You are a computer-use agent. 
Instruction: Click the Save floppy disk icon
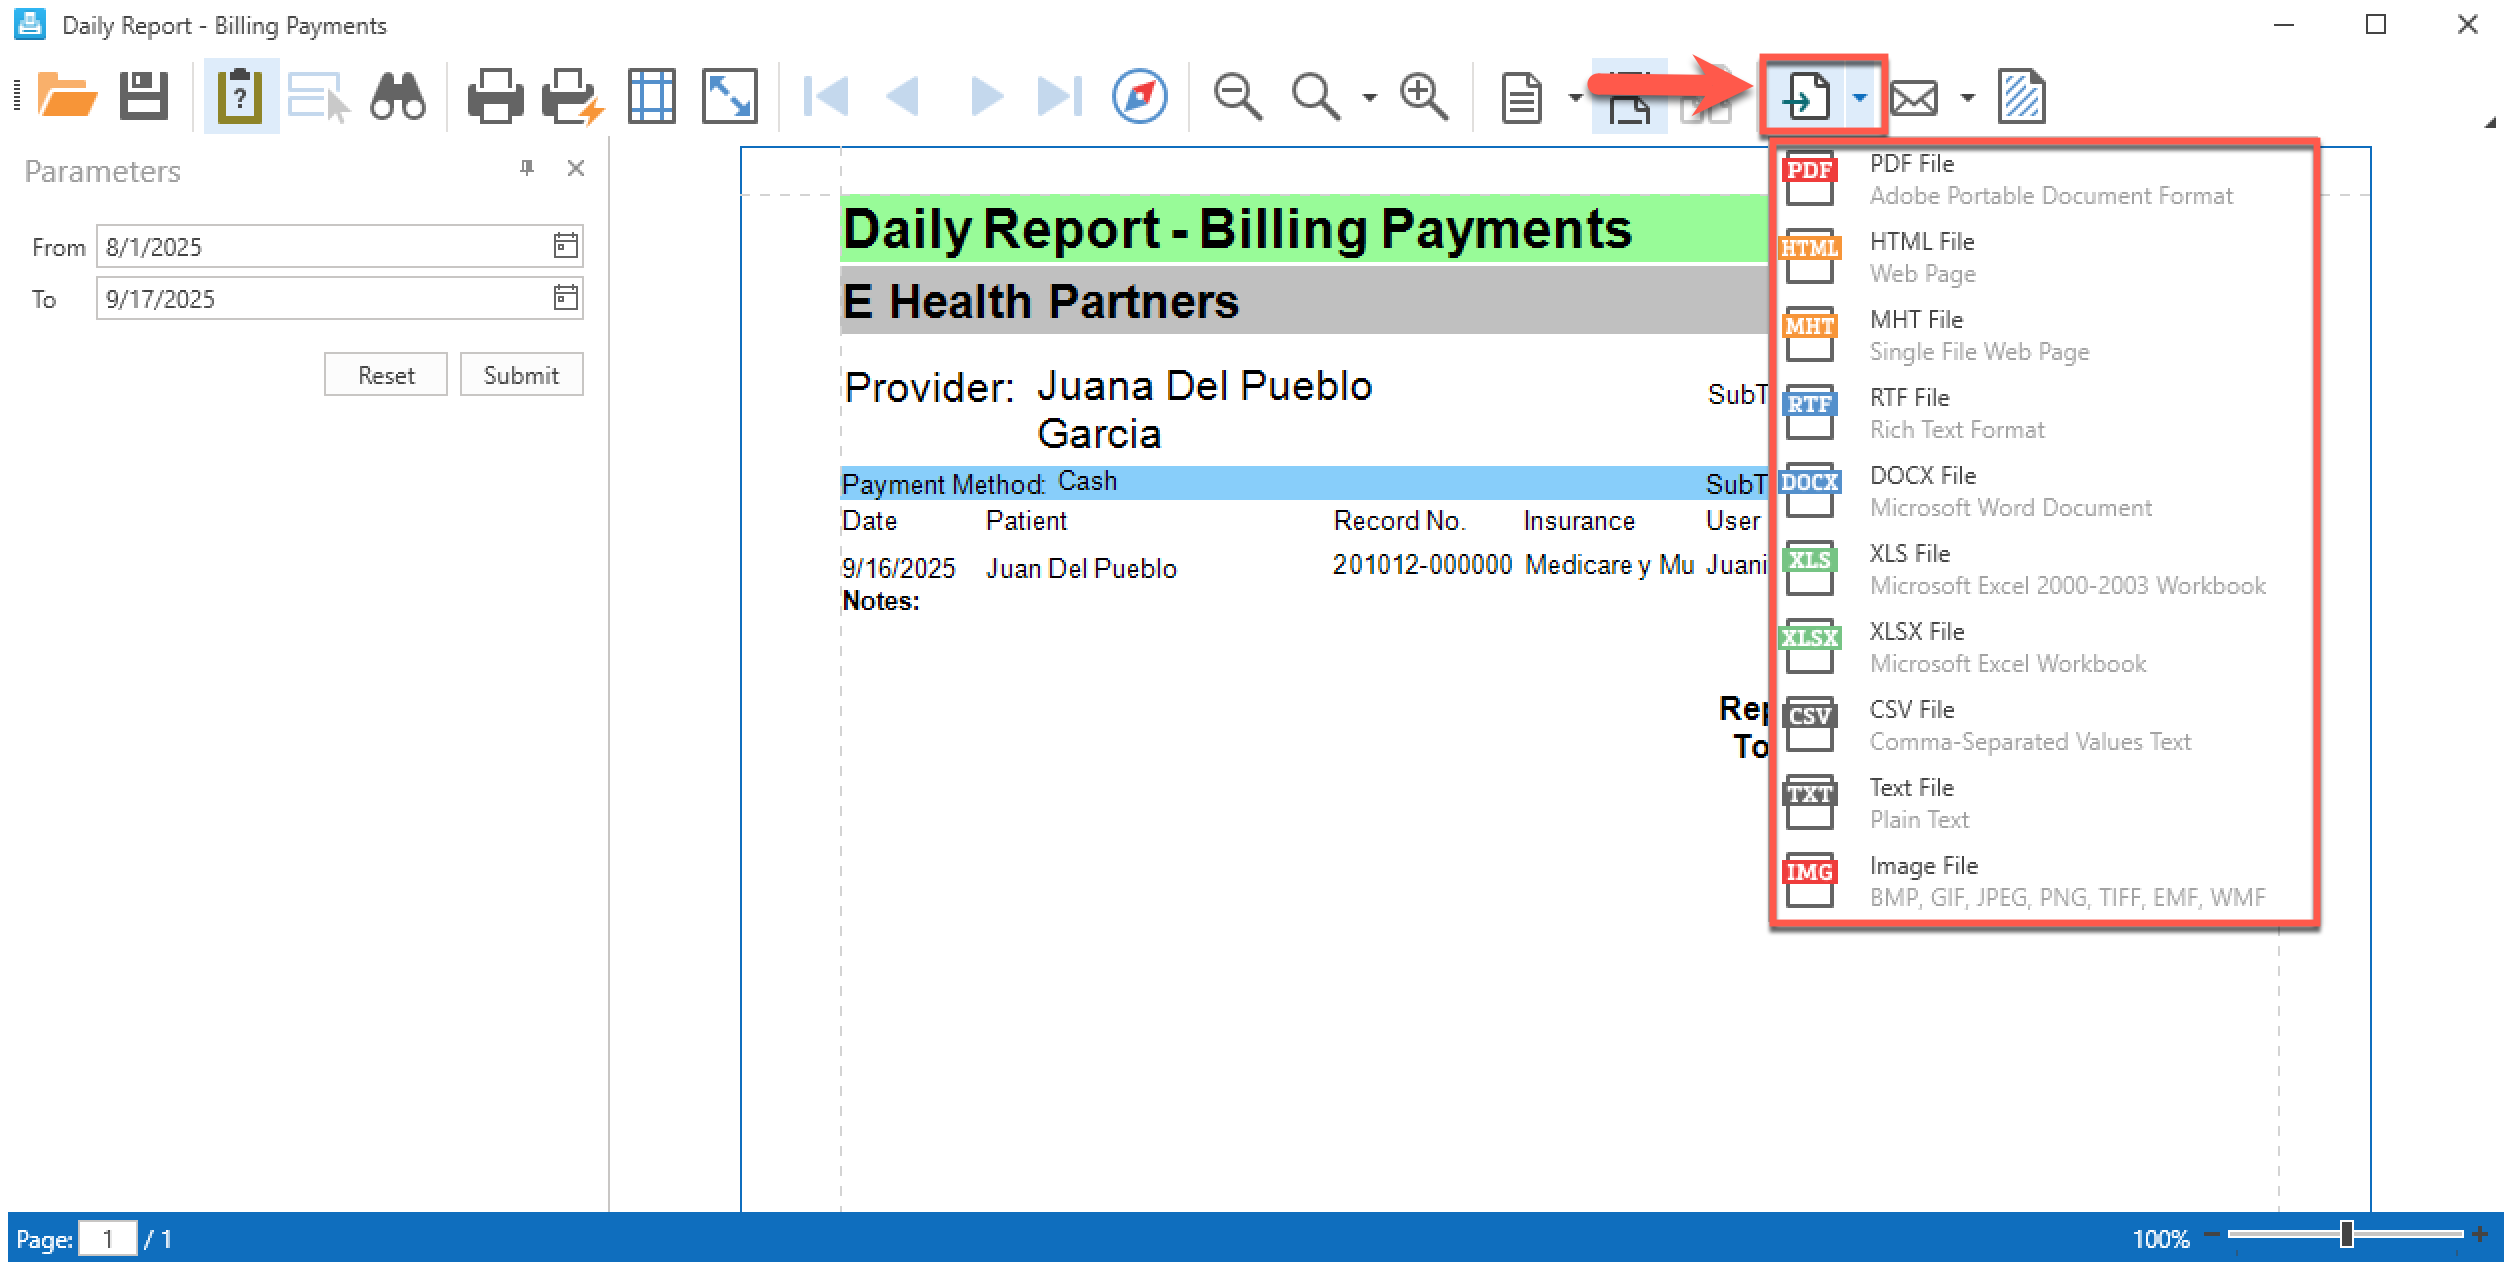coord(144,97)
